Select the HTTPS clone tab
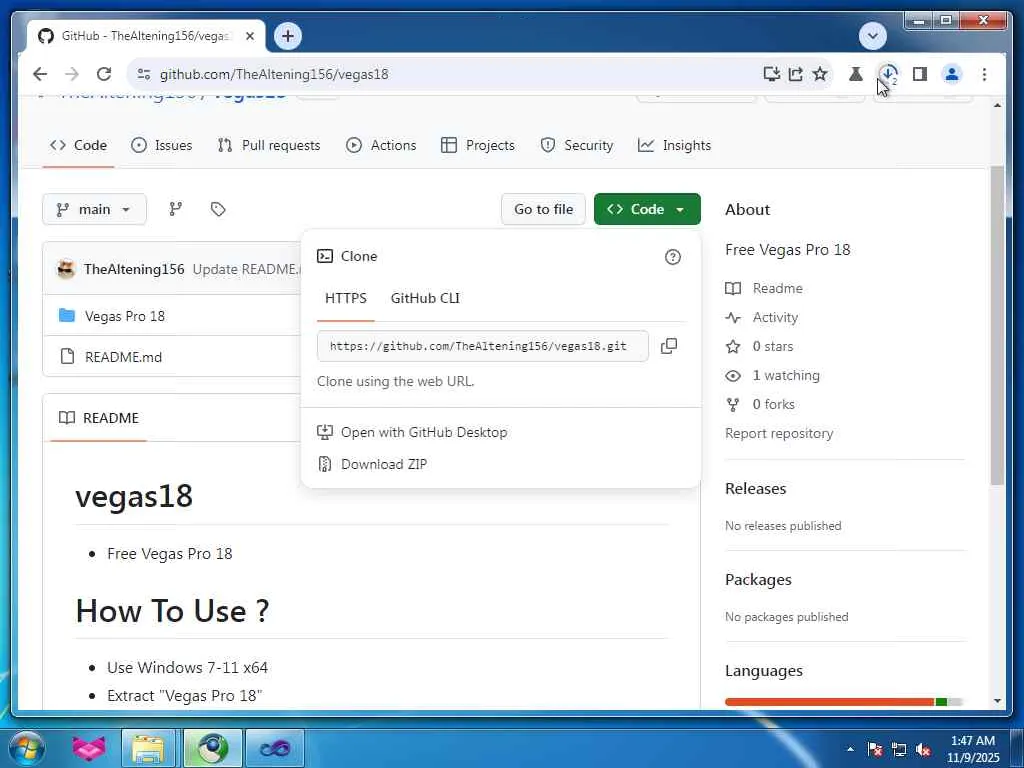 pyautogui.click(x=345, y=298)
